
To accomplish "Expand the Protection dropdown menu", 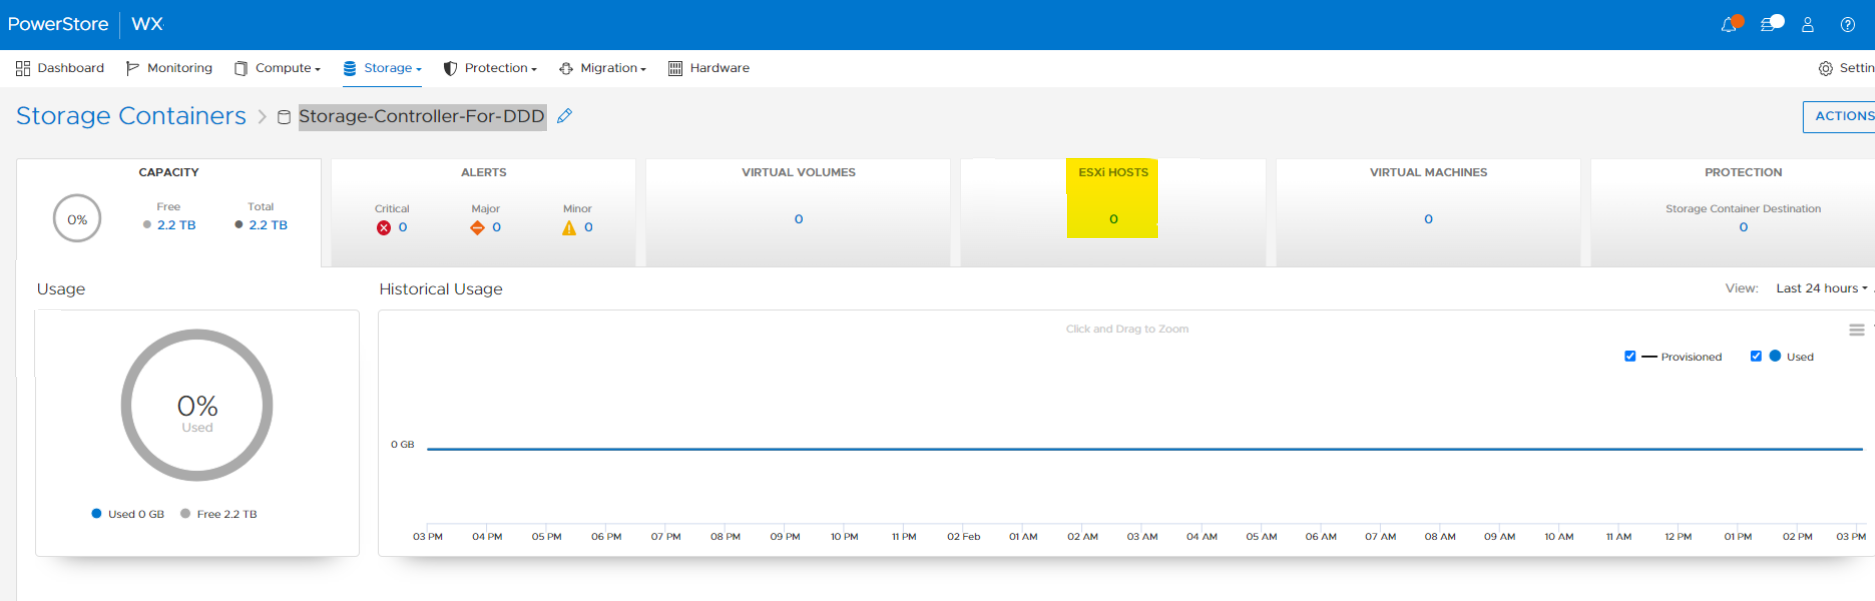I will click(490, 68).
